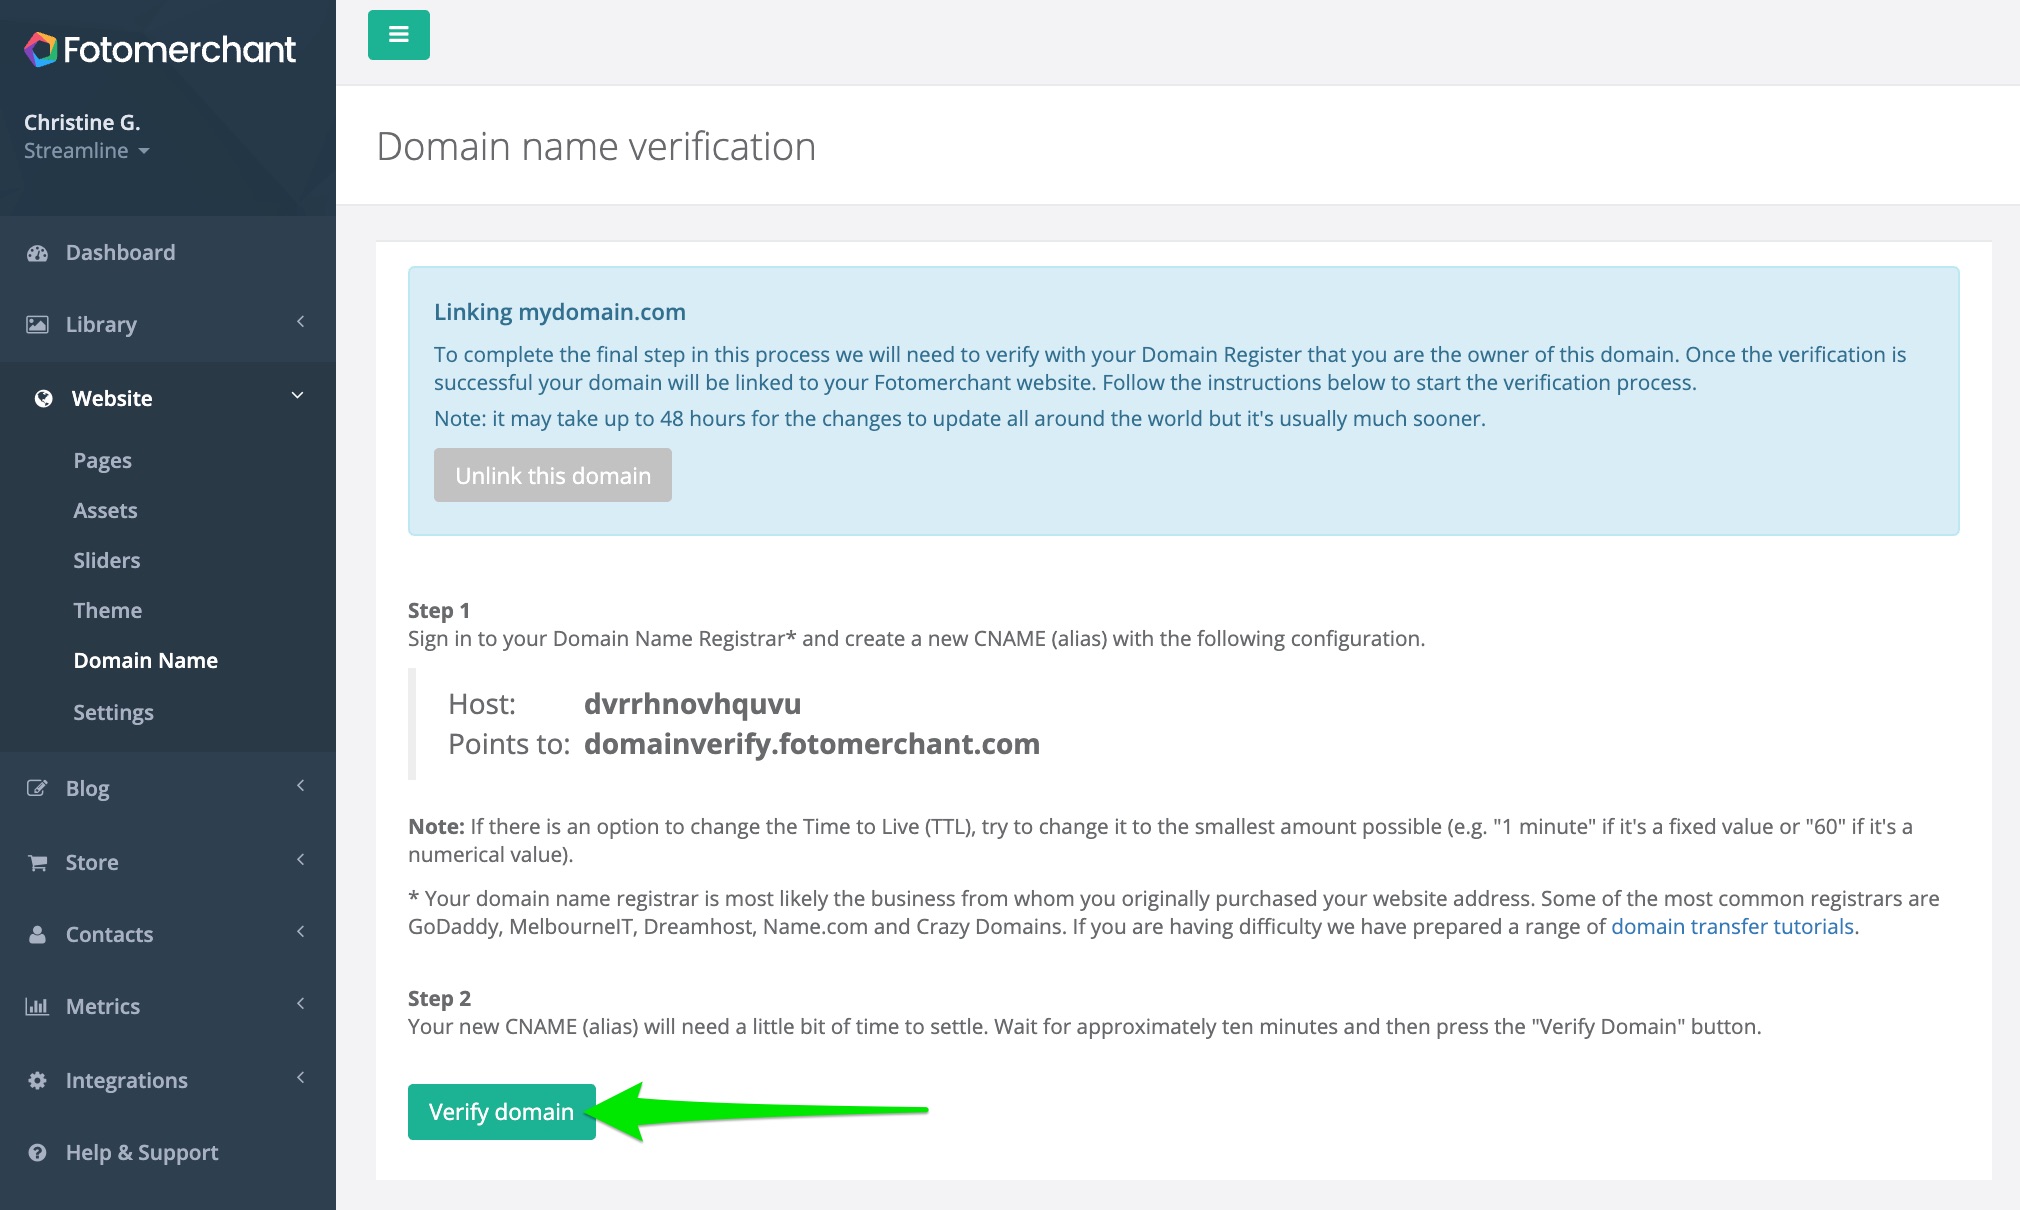Expand the Integrations section chevron
The width and height of the screenshot is (2020, 1210).
pyautogui.click(x=300, y=1078)
